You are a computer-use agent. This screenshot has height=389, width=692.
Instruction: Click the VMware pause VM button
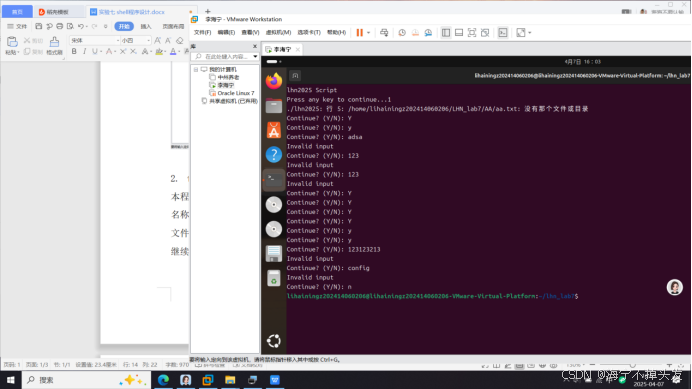click(x=360, y=33)
